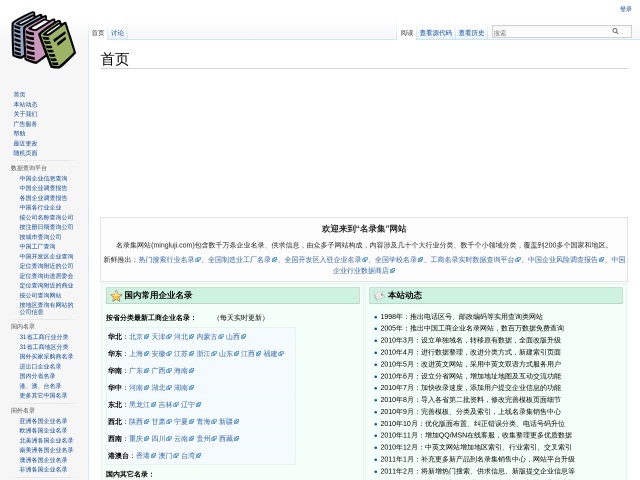Click the magnifier search icon
Screen dimensions: 640x480
coord(615,31)
